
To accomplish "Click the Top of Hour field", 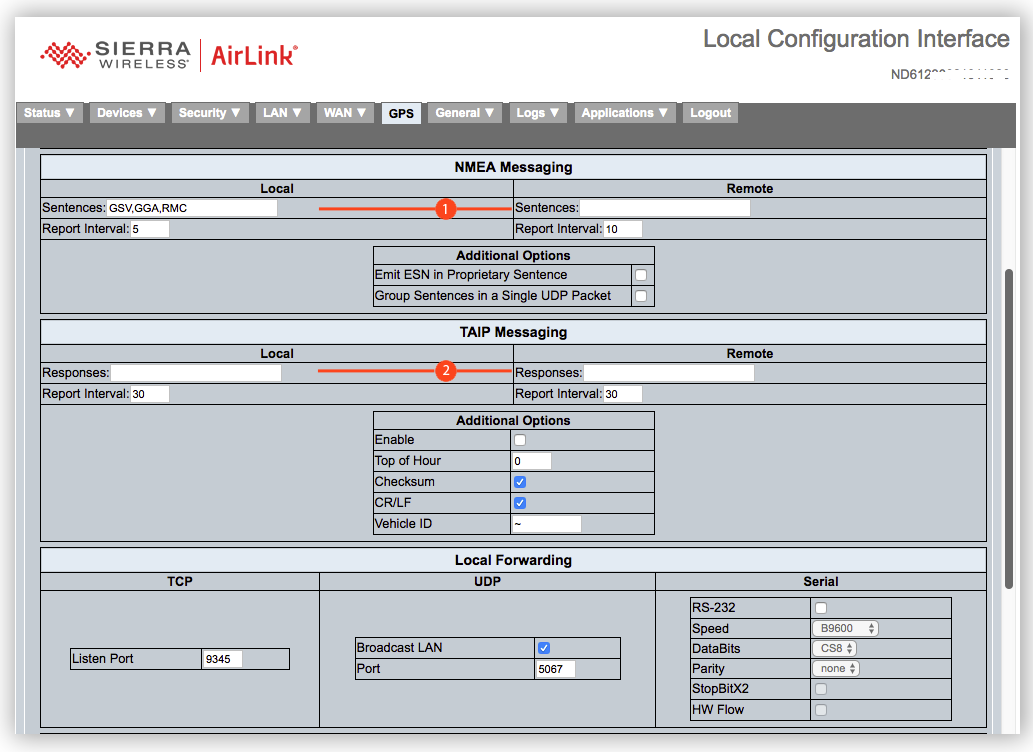I will (x=532, y=461).
